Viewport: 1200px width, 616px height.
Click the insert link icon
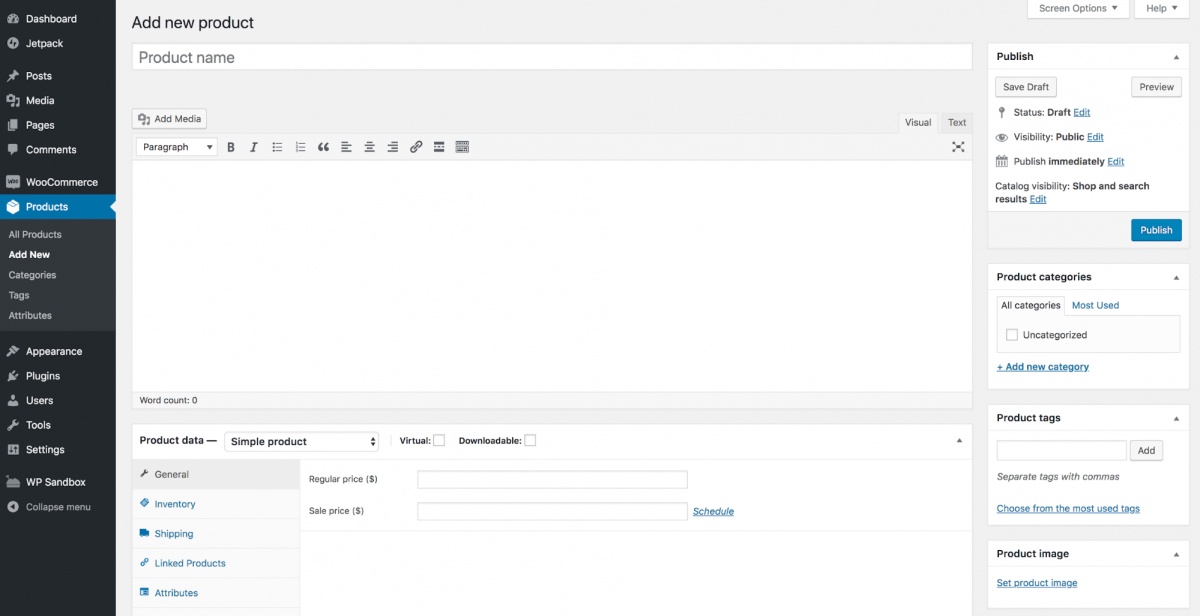416,147
